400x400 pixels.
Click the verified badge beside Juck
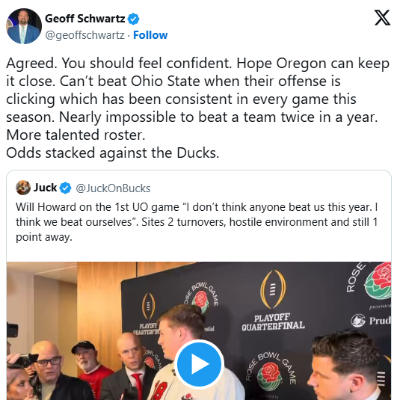pyautogui.click(x=65, y=188)
